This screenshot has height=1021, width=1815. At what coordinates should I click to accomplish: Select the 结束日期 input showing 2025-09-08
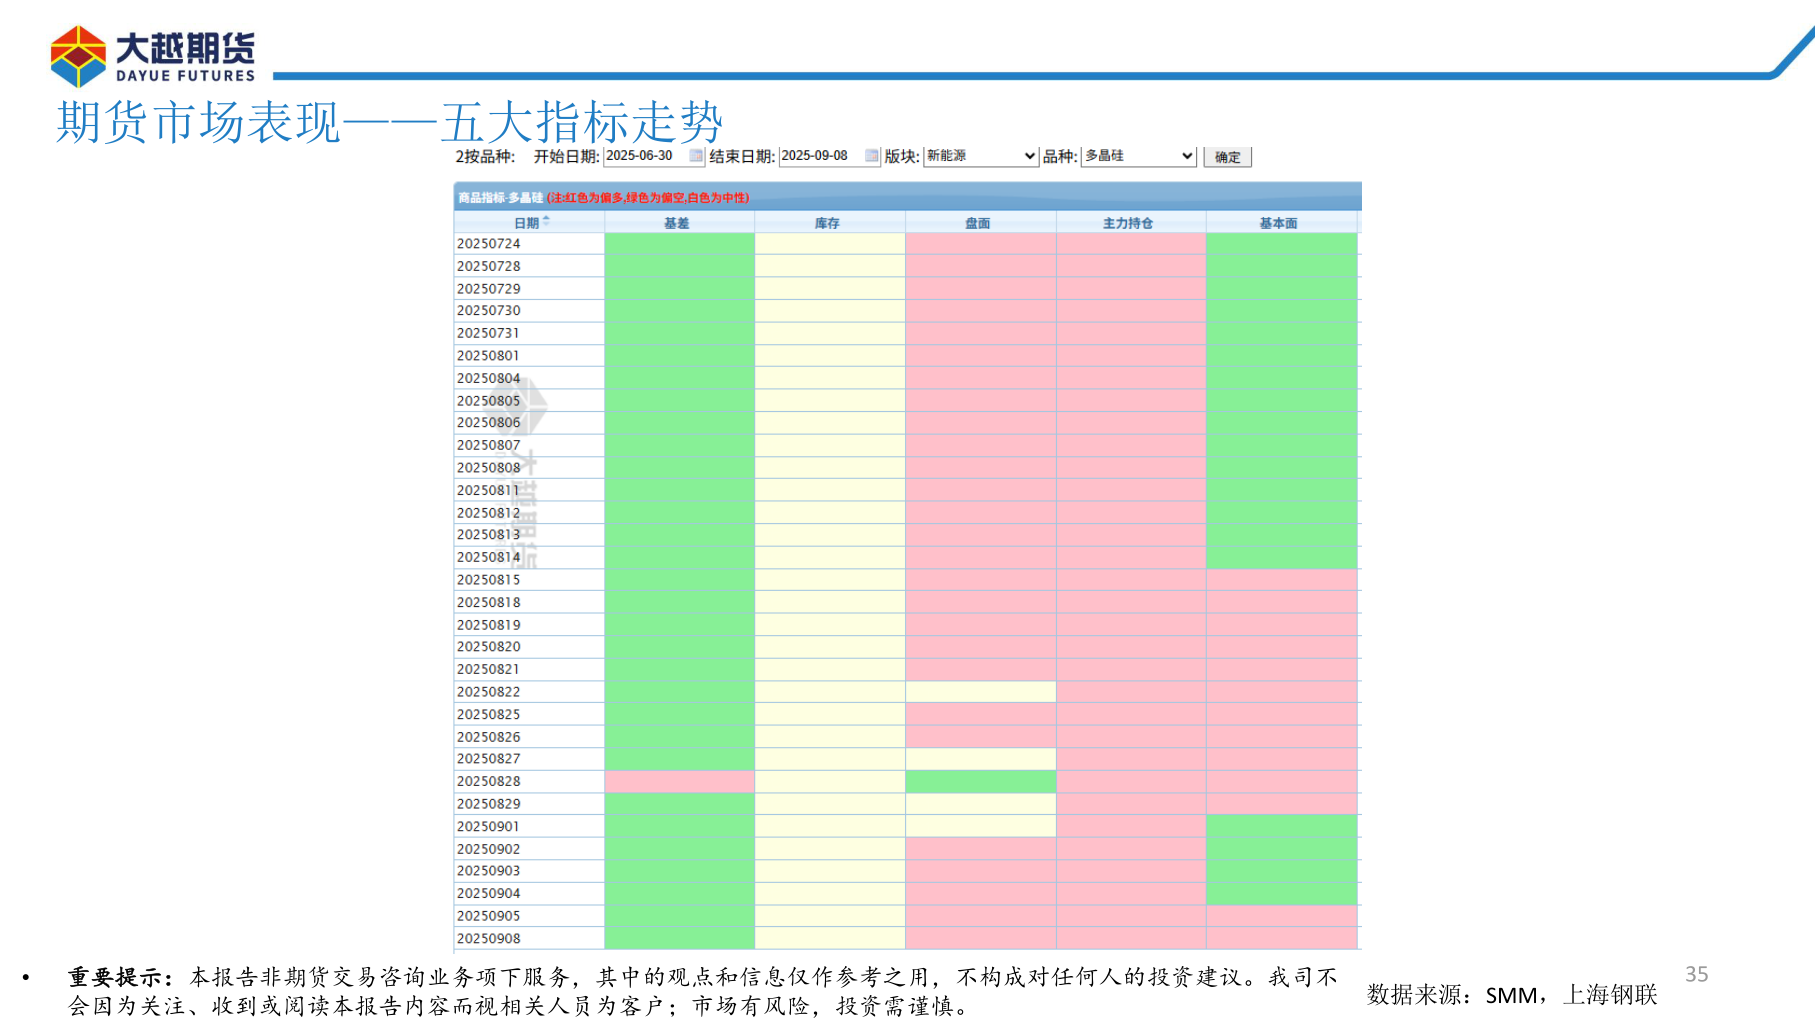tap(820, 156)
